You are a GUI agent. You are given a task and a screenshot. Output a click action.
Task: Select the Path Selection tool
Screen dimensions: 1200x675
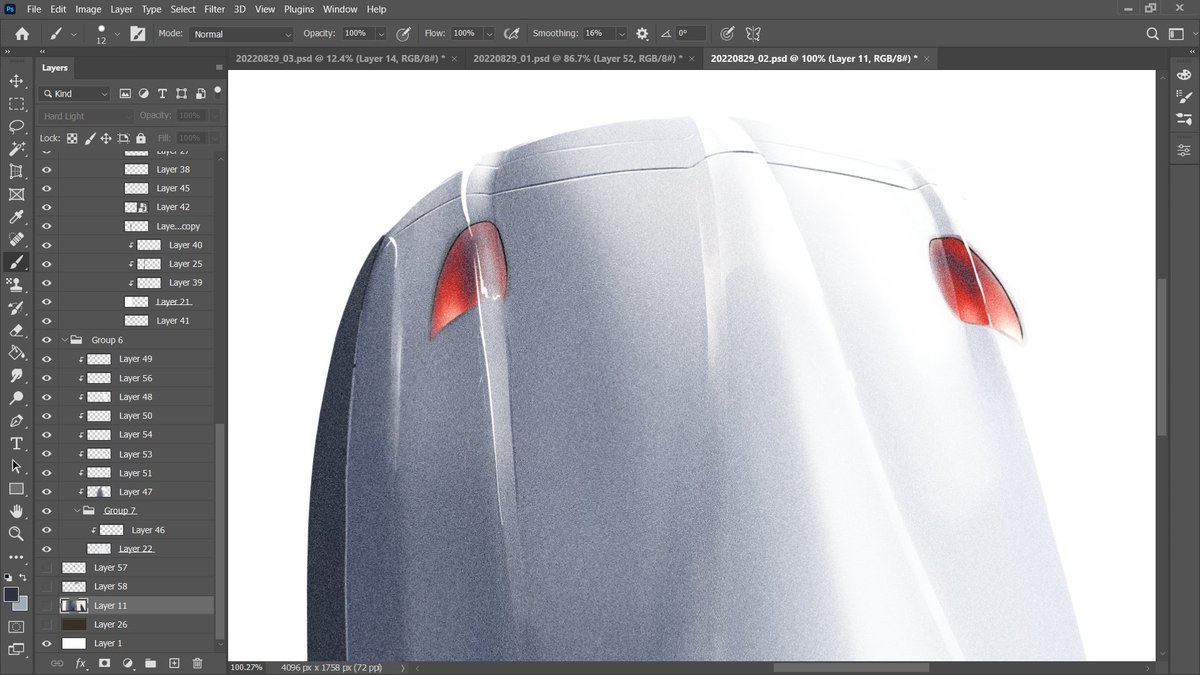pos(16,466)
